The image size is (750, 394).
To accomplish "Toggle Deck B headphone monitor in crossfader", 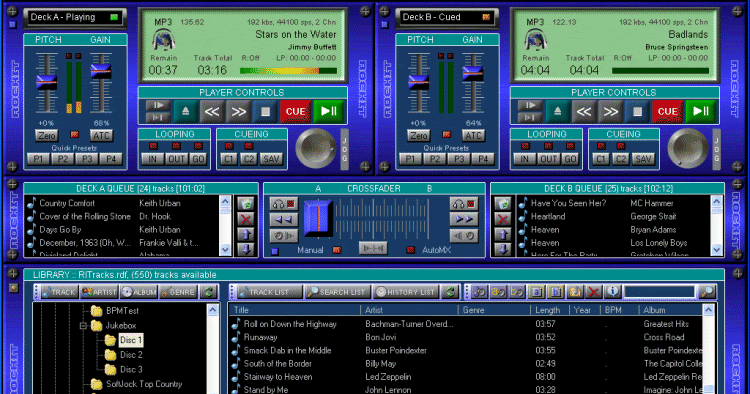I will point(464,204).
